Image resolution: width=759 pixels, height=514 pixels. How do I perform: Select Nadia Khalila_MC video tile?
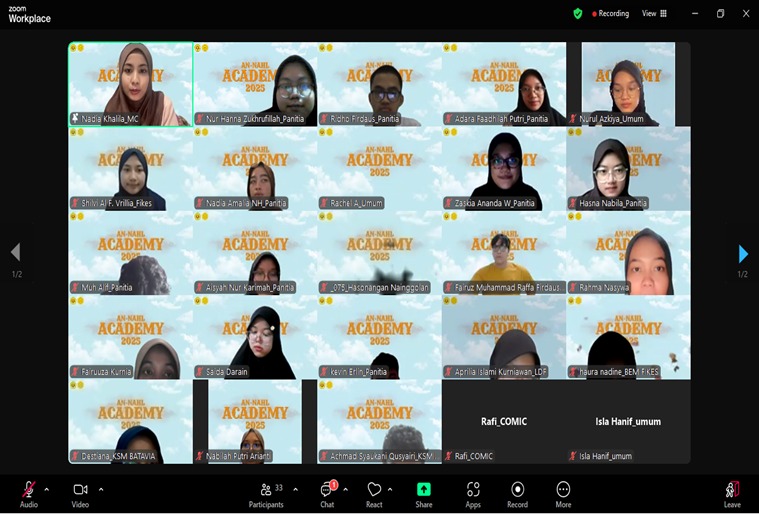[x=130, y=83]
